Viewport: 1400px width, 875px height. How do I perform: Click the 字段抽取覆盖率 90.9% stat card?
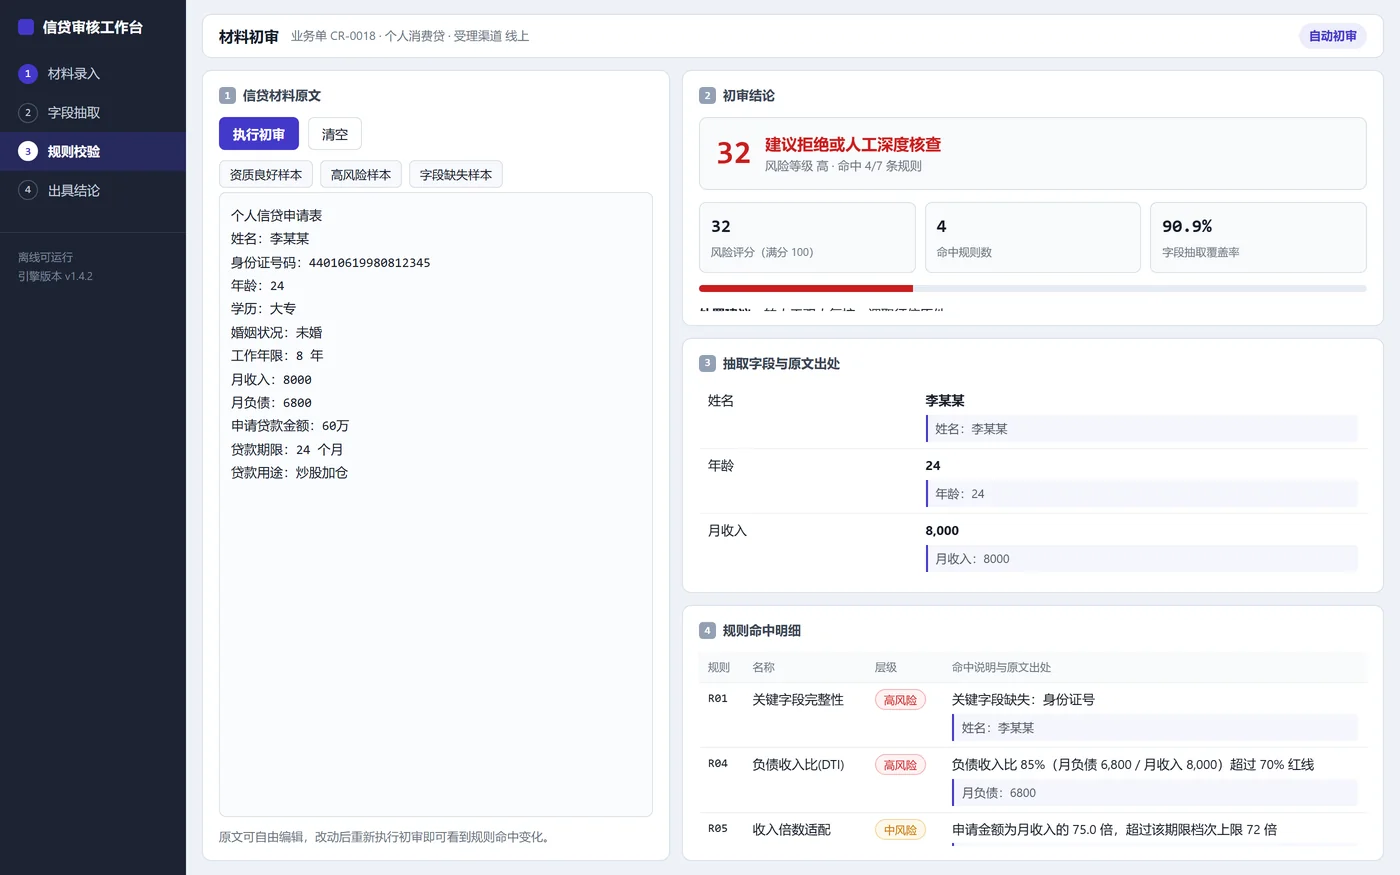[x=1258, y=238]
